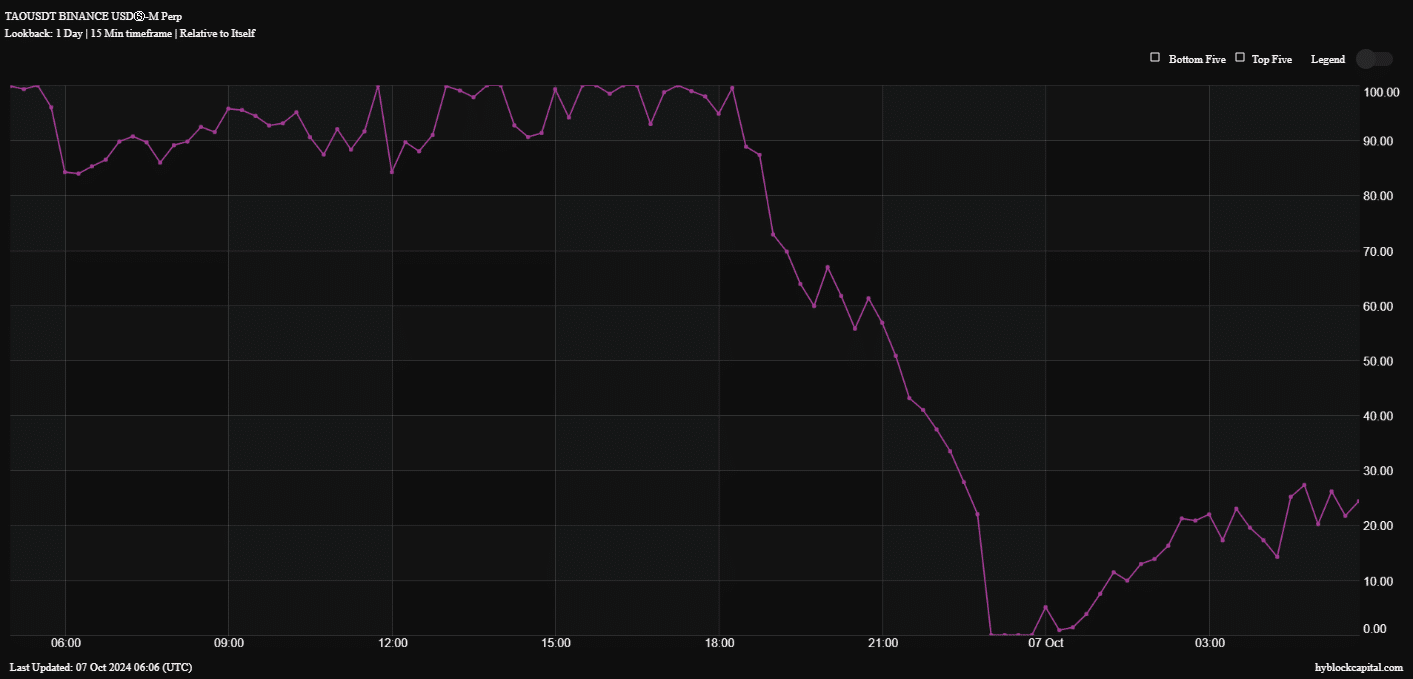
Task: Select the 21:00 time axis label
Action: (x=883, y=643)
